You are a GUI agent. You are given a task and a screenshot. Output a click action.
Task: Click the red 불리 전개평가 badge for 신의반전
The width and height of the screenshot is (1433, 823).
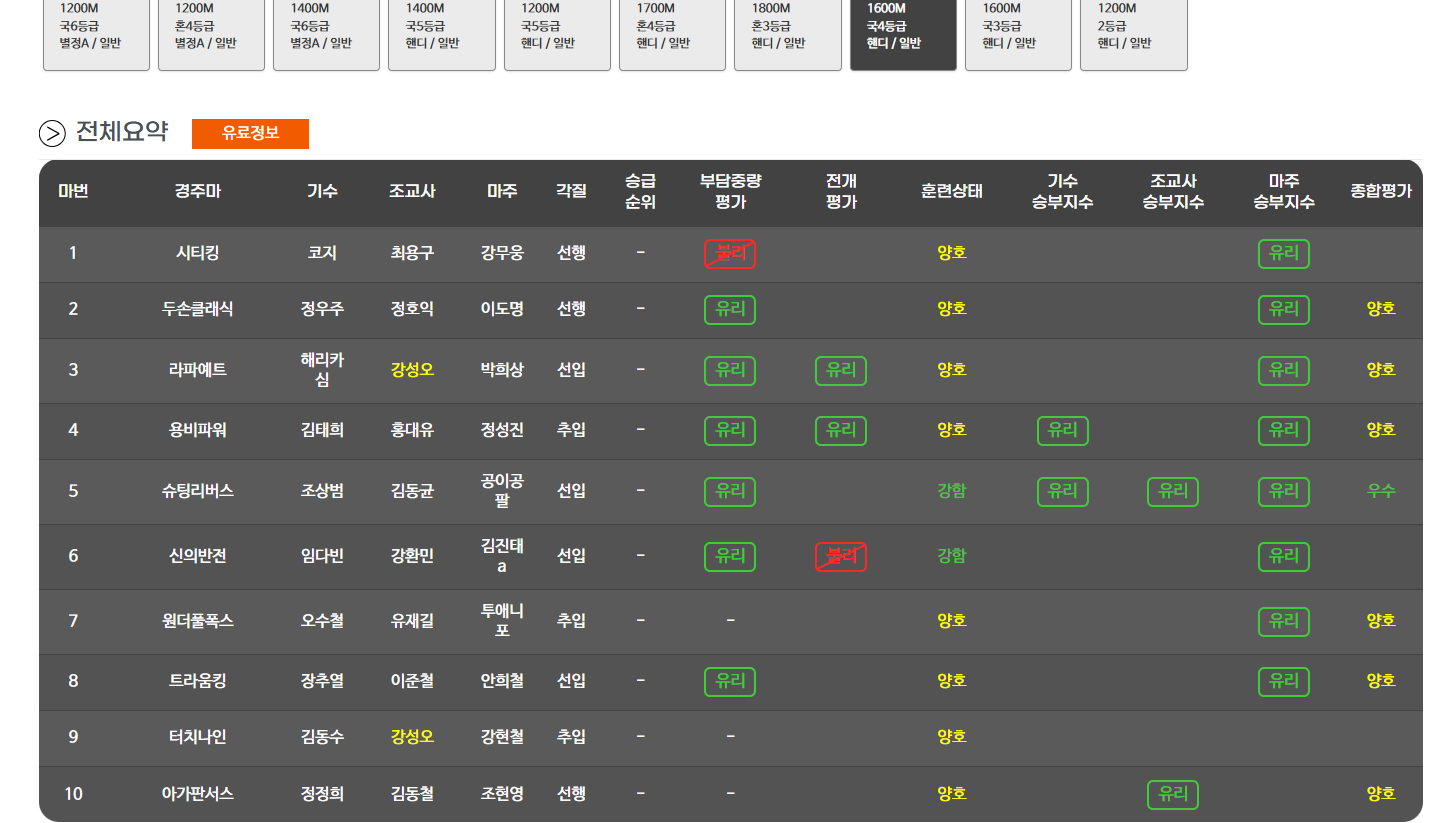[x=840, y=557]
